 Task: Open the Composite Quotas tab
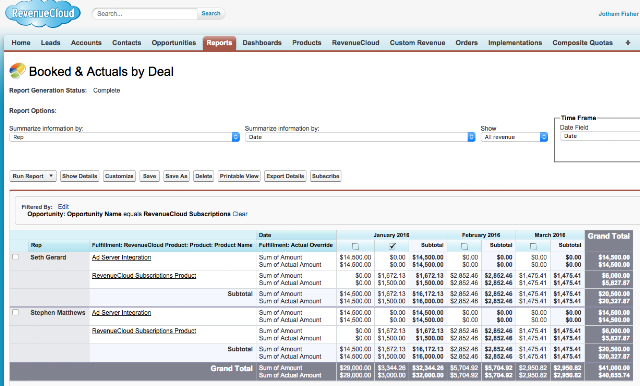(582, 42)
